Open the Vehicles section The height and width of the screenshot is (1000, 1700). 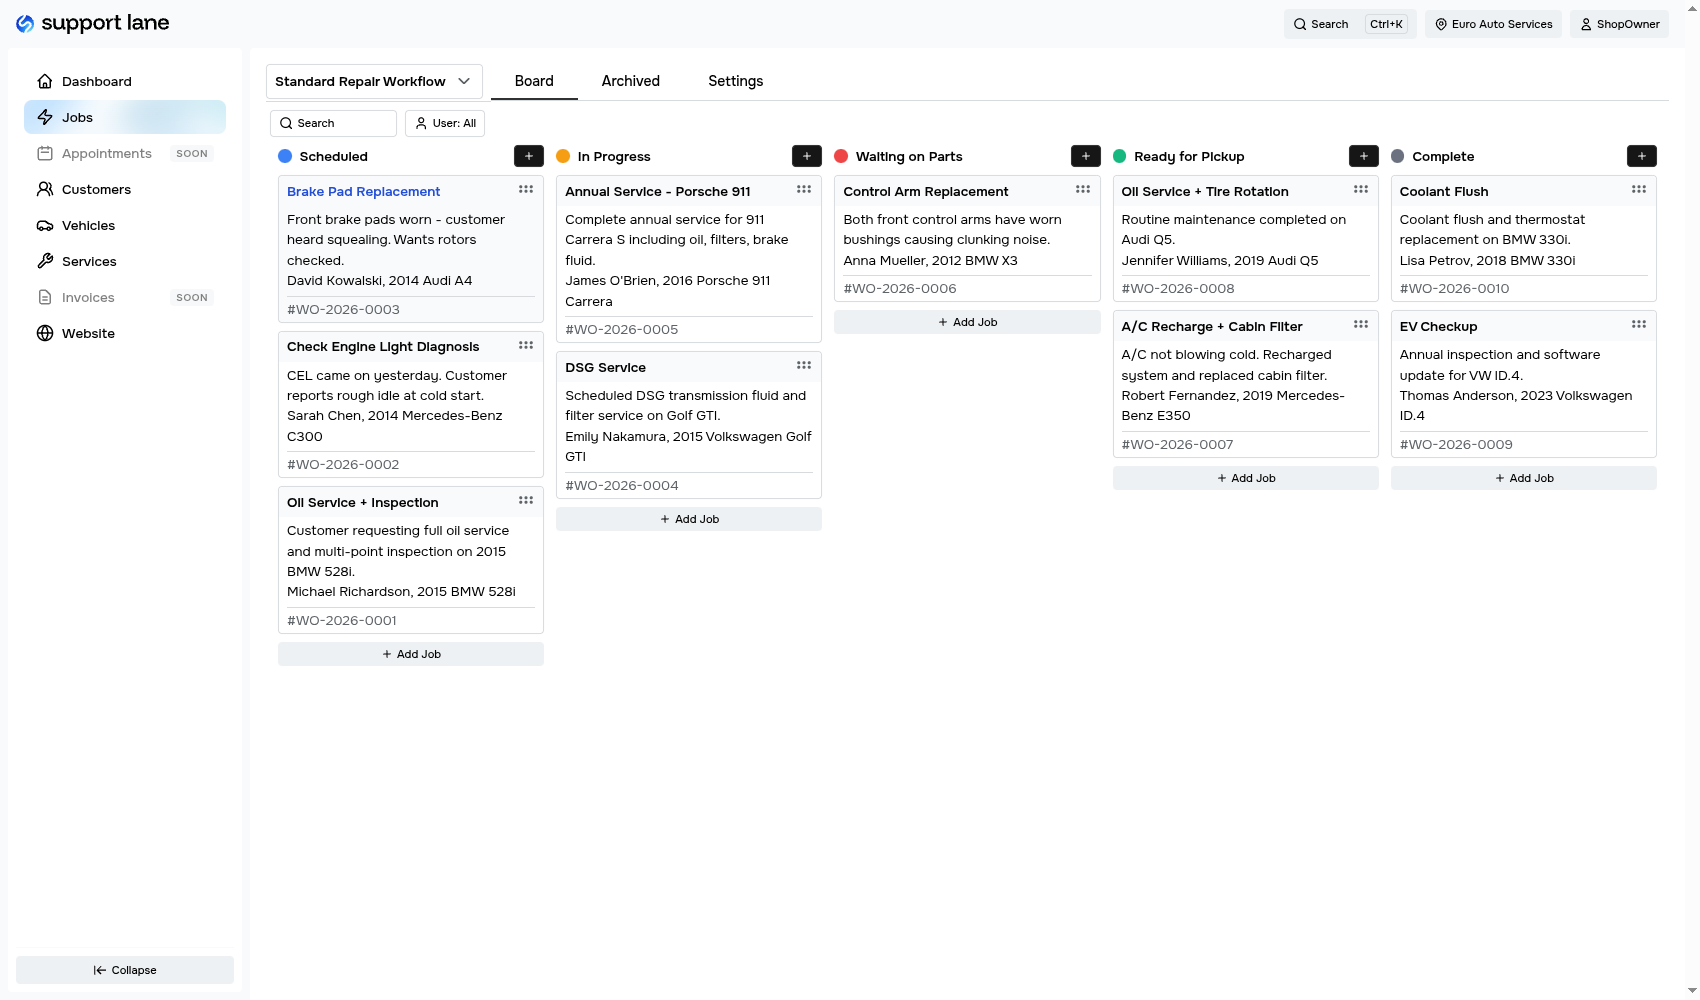[89, 225]
